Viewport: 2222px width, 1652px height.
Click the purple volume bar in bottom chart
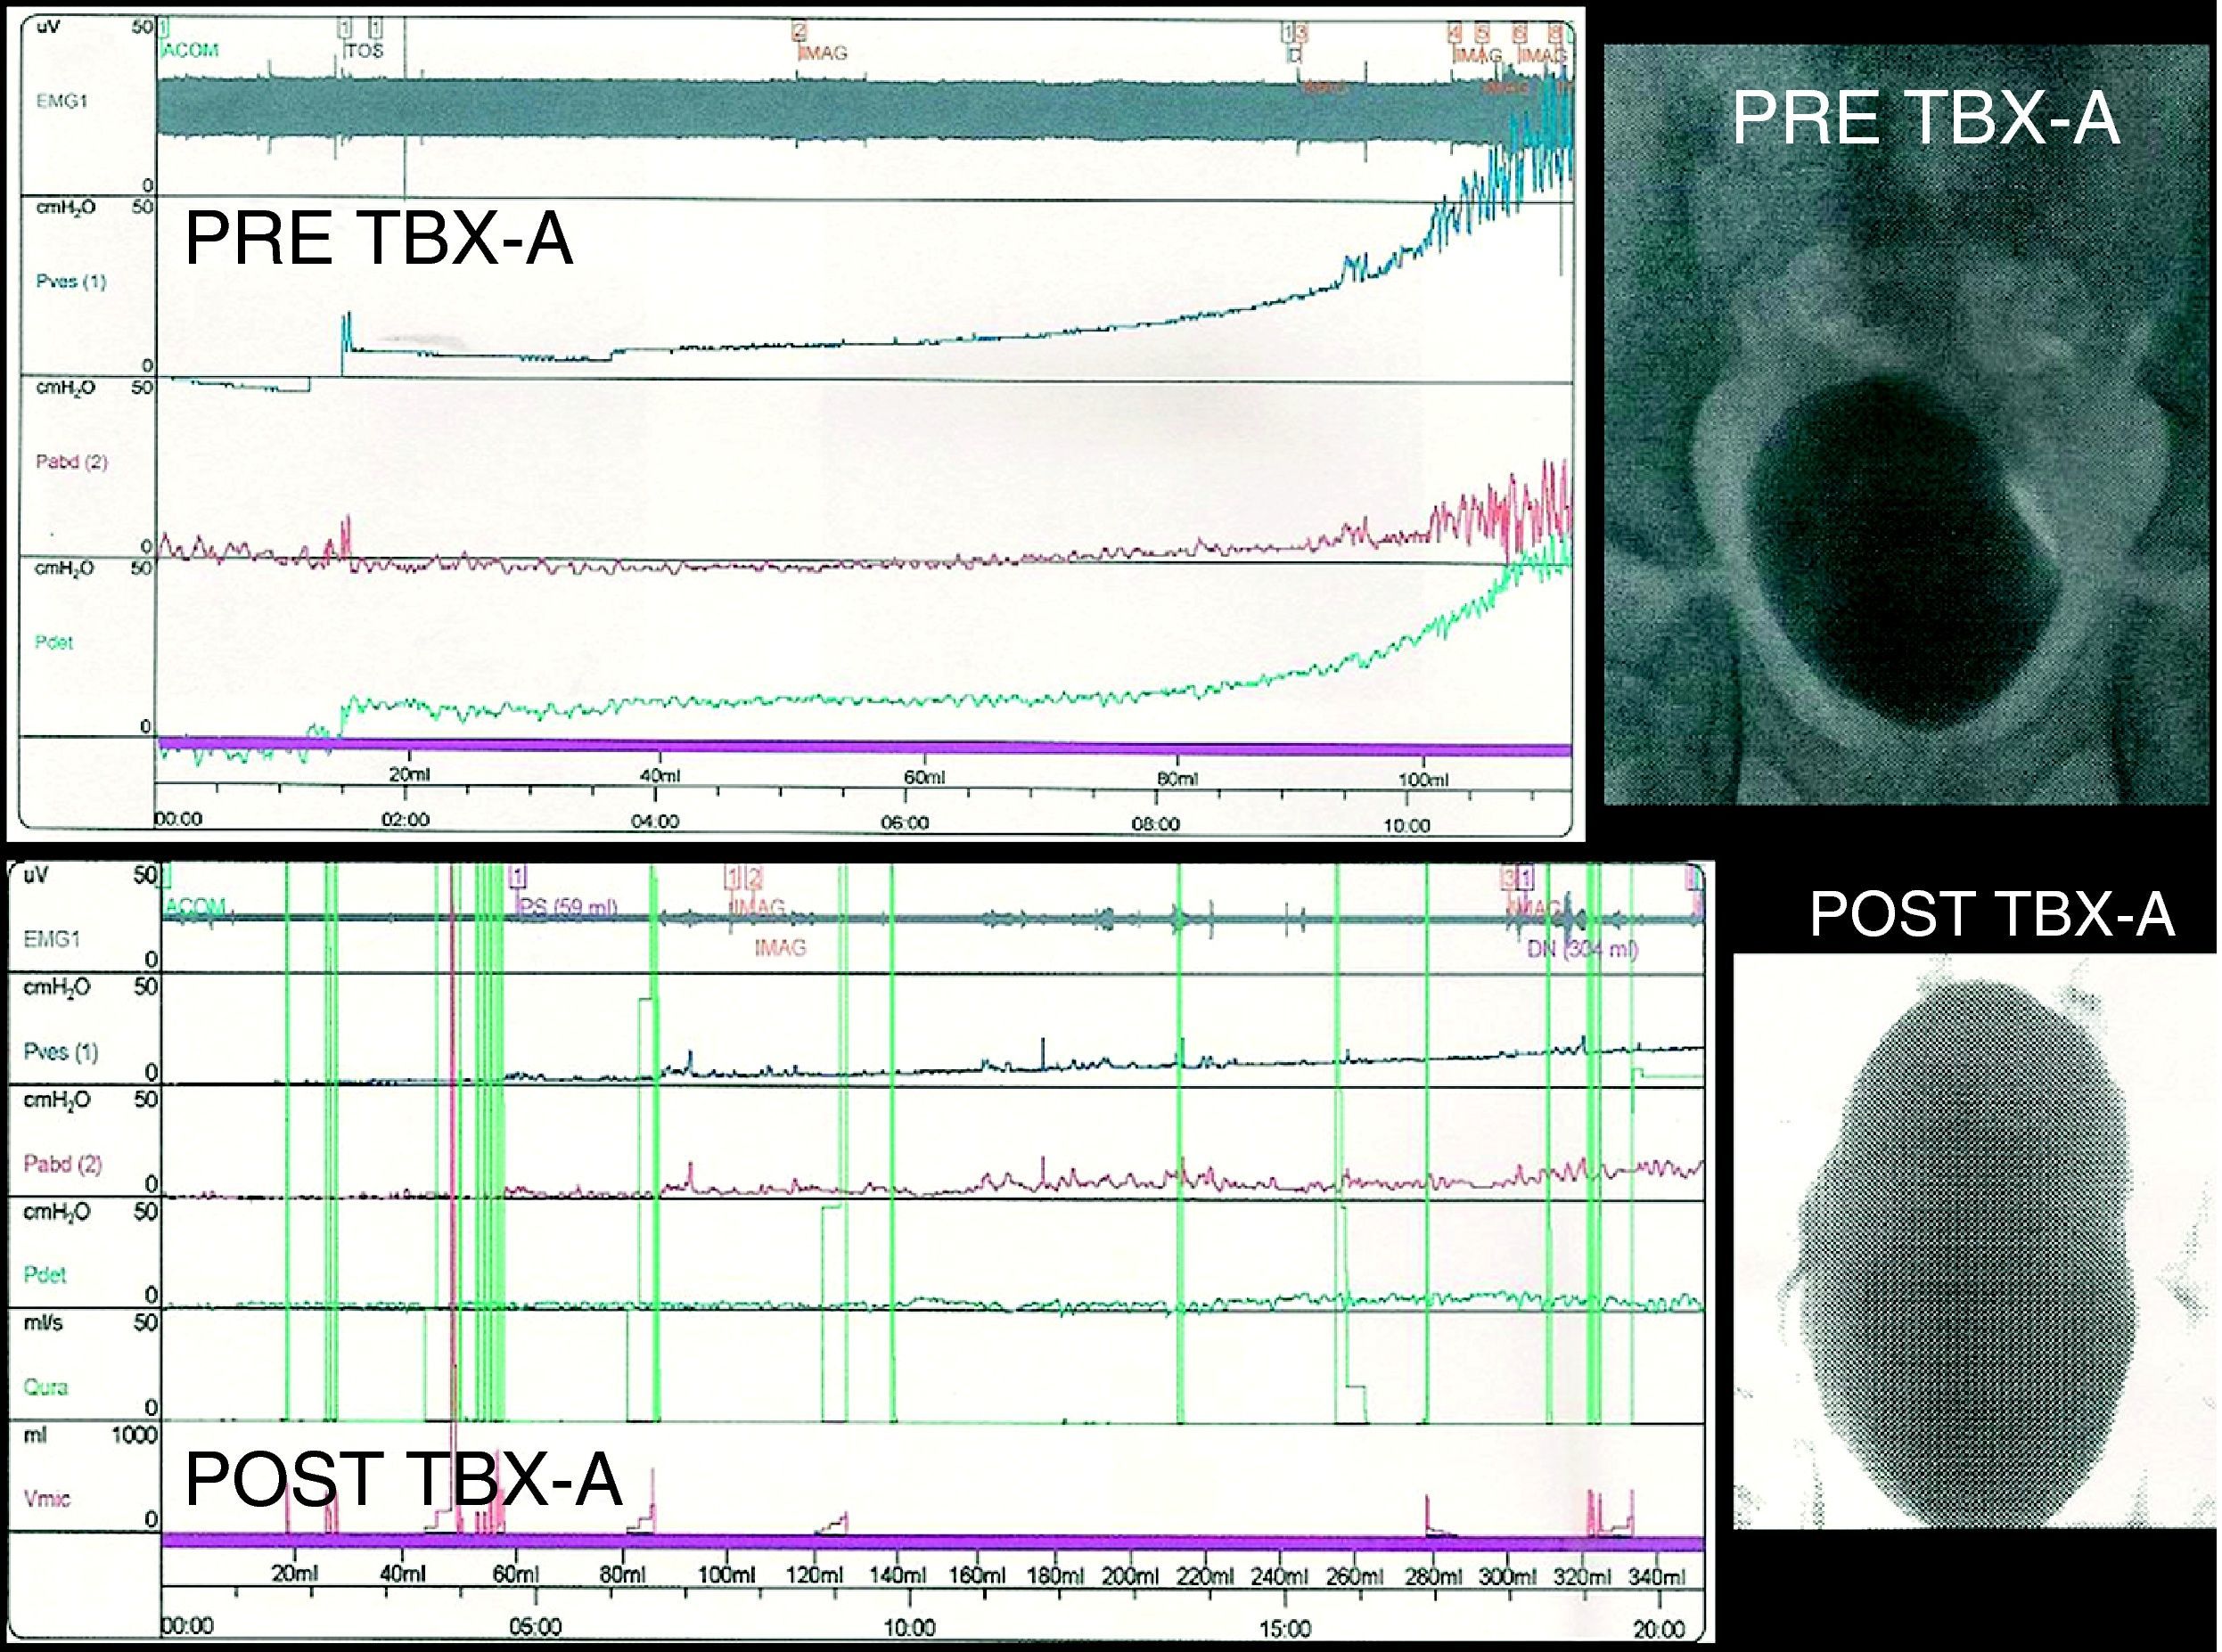(x=930, y=1542)
